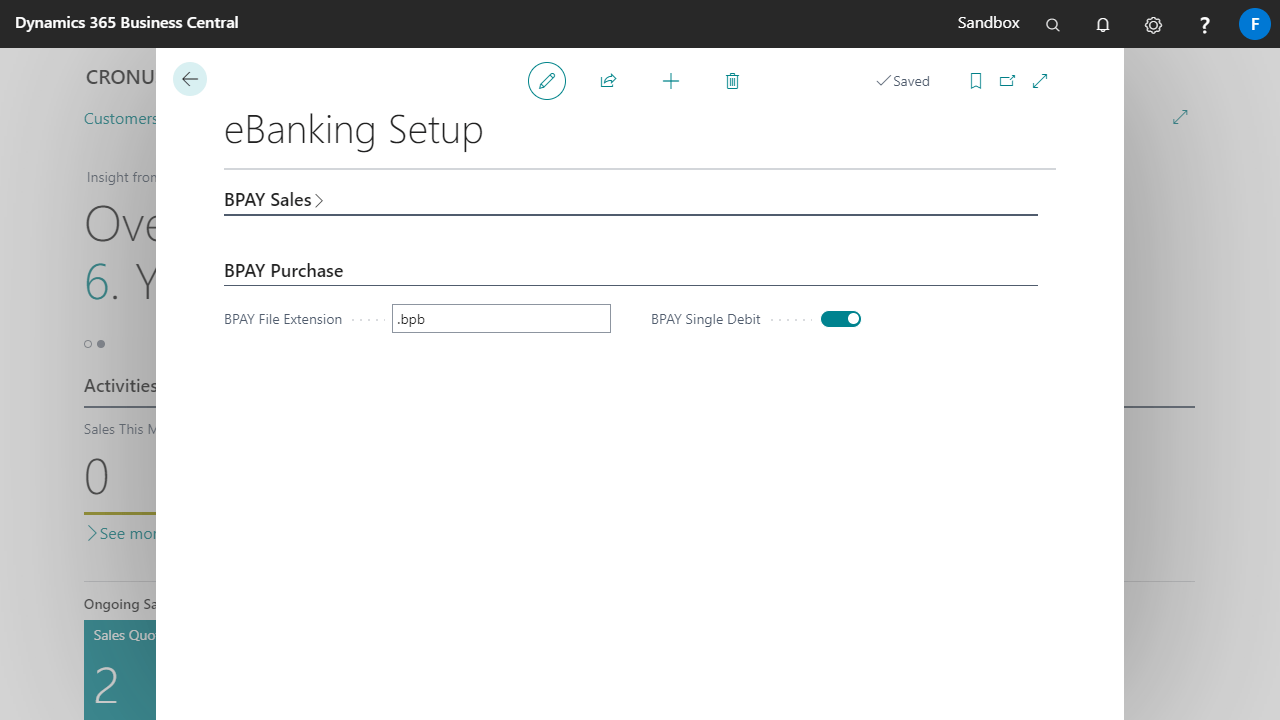Click the eBanking Setup page title
1280x720 pixels.
click(354, 130)
